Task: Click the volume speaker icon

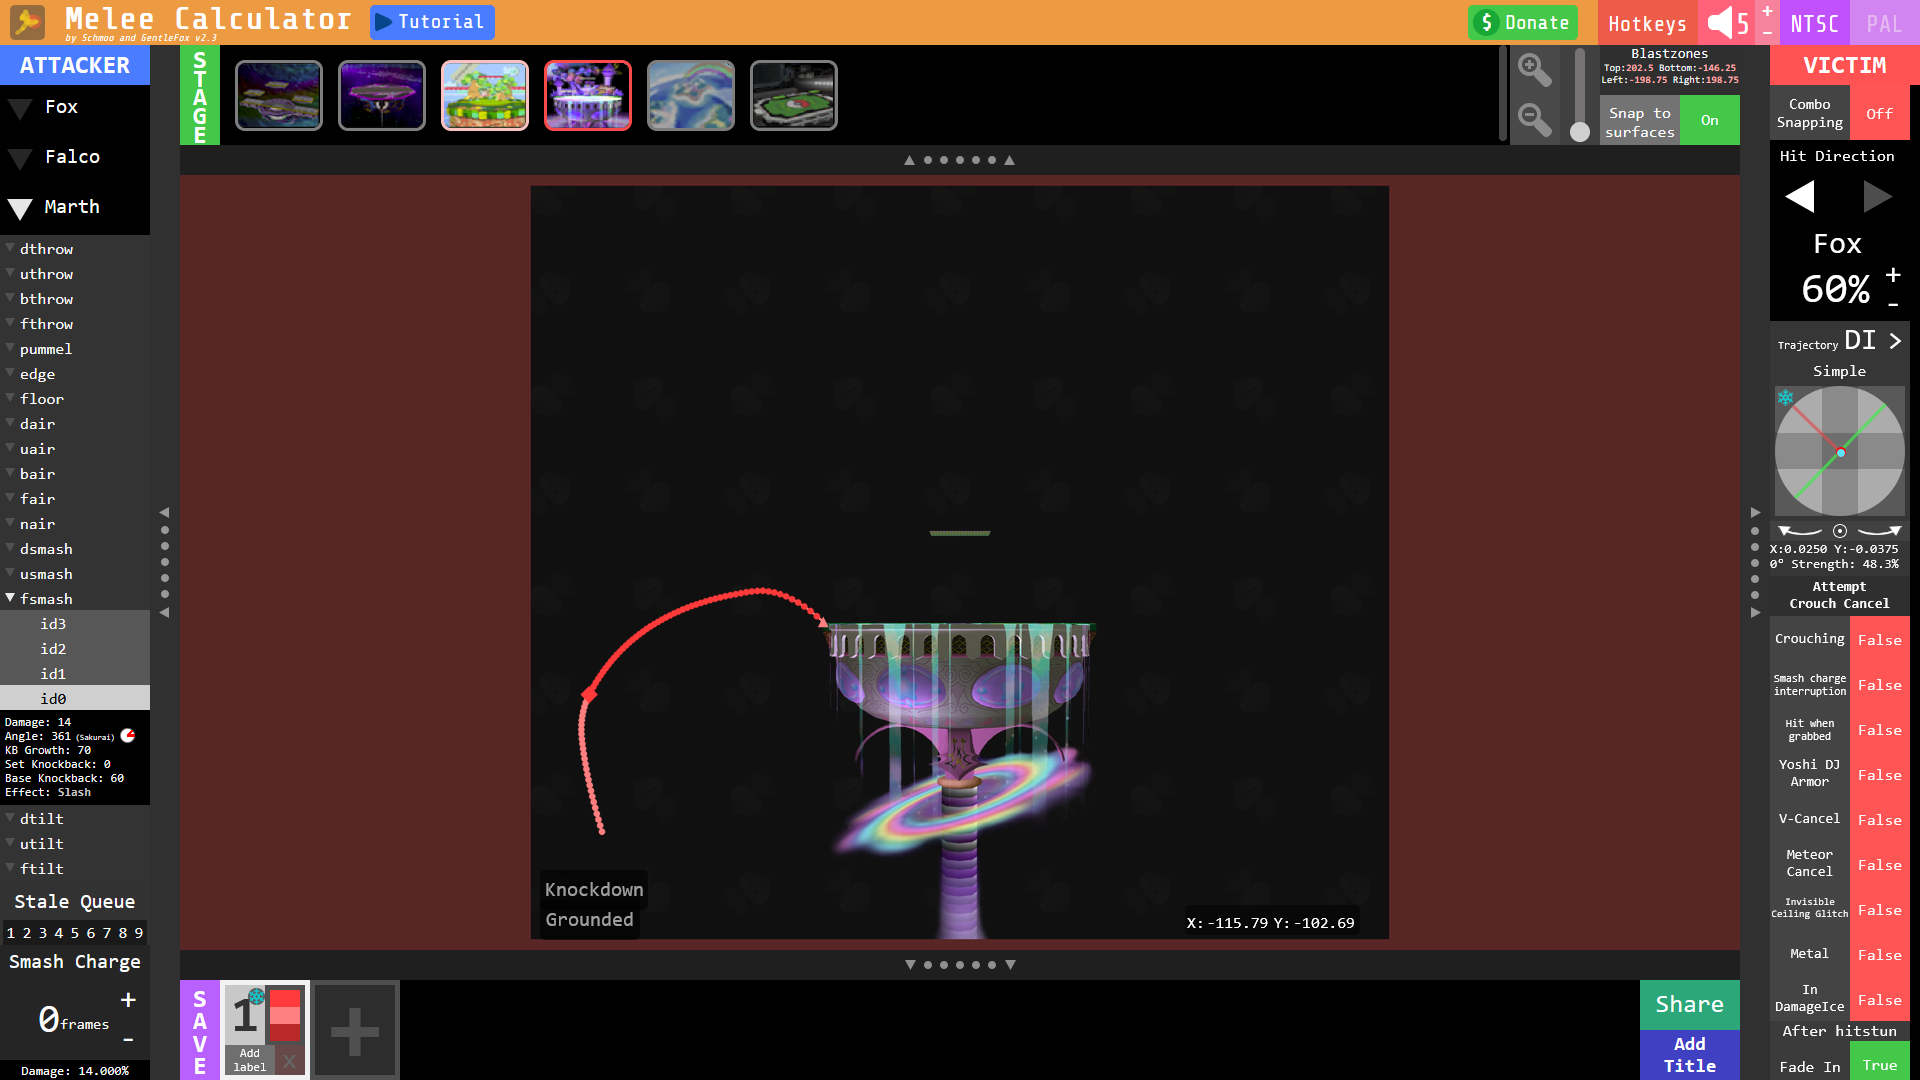Action: [x=1720, y=22]
